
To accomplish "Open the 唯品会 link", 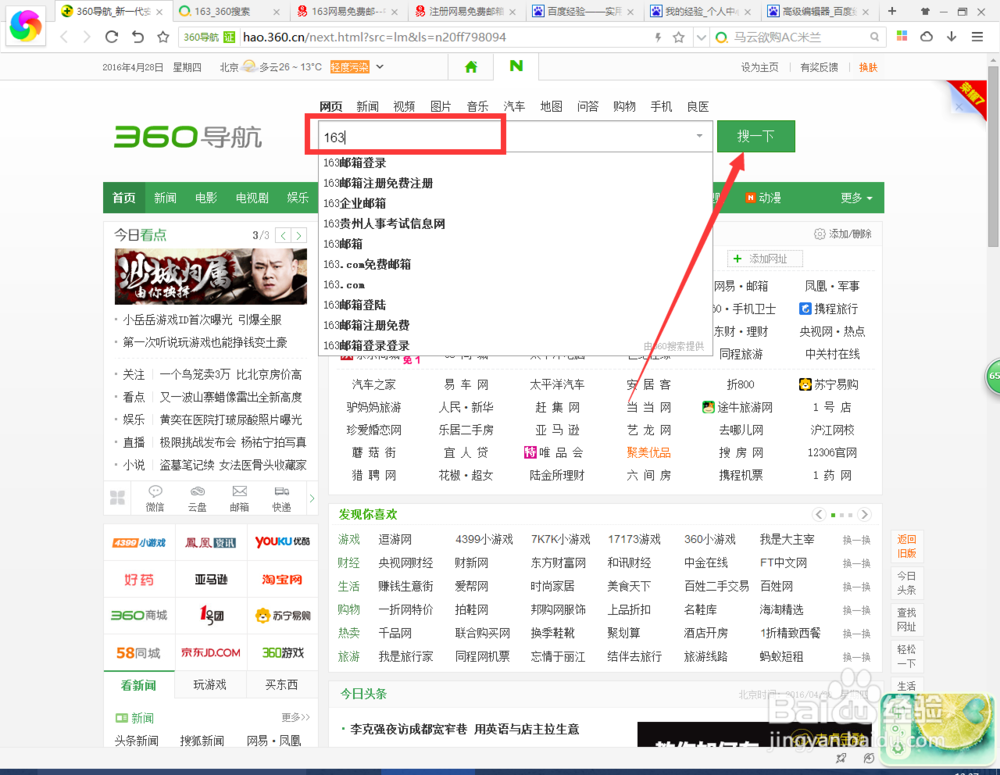I will click(x=553, y=452).
